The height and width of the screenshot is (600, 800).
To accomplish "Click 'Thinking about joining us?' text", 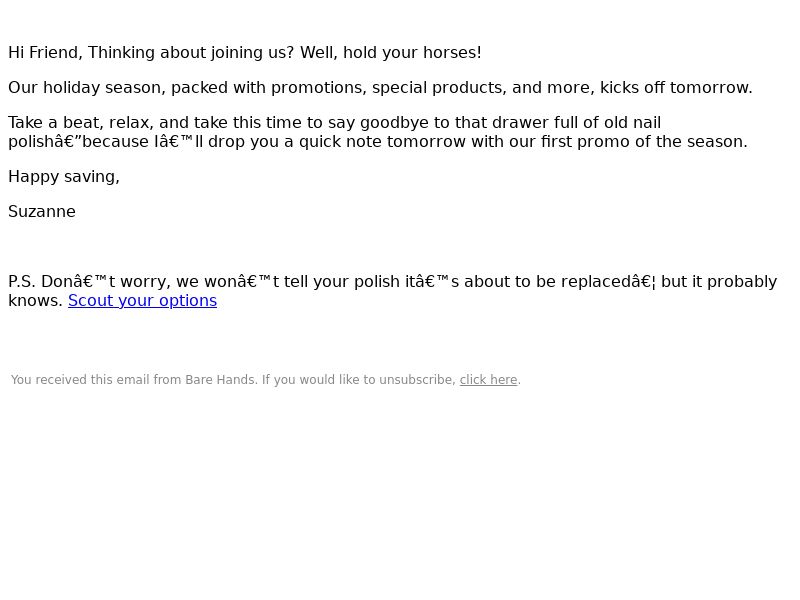I will [x=191, y=53].
